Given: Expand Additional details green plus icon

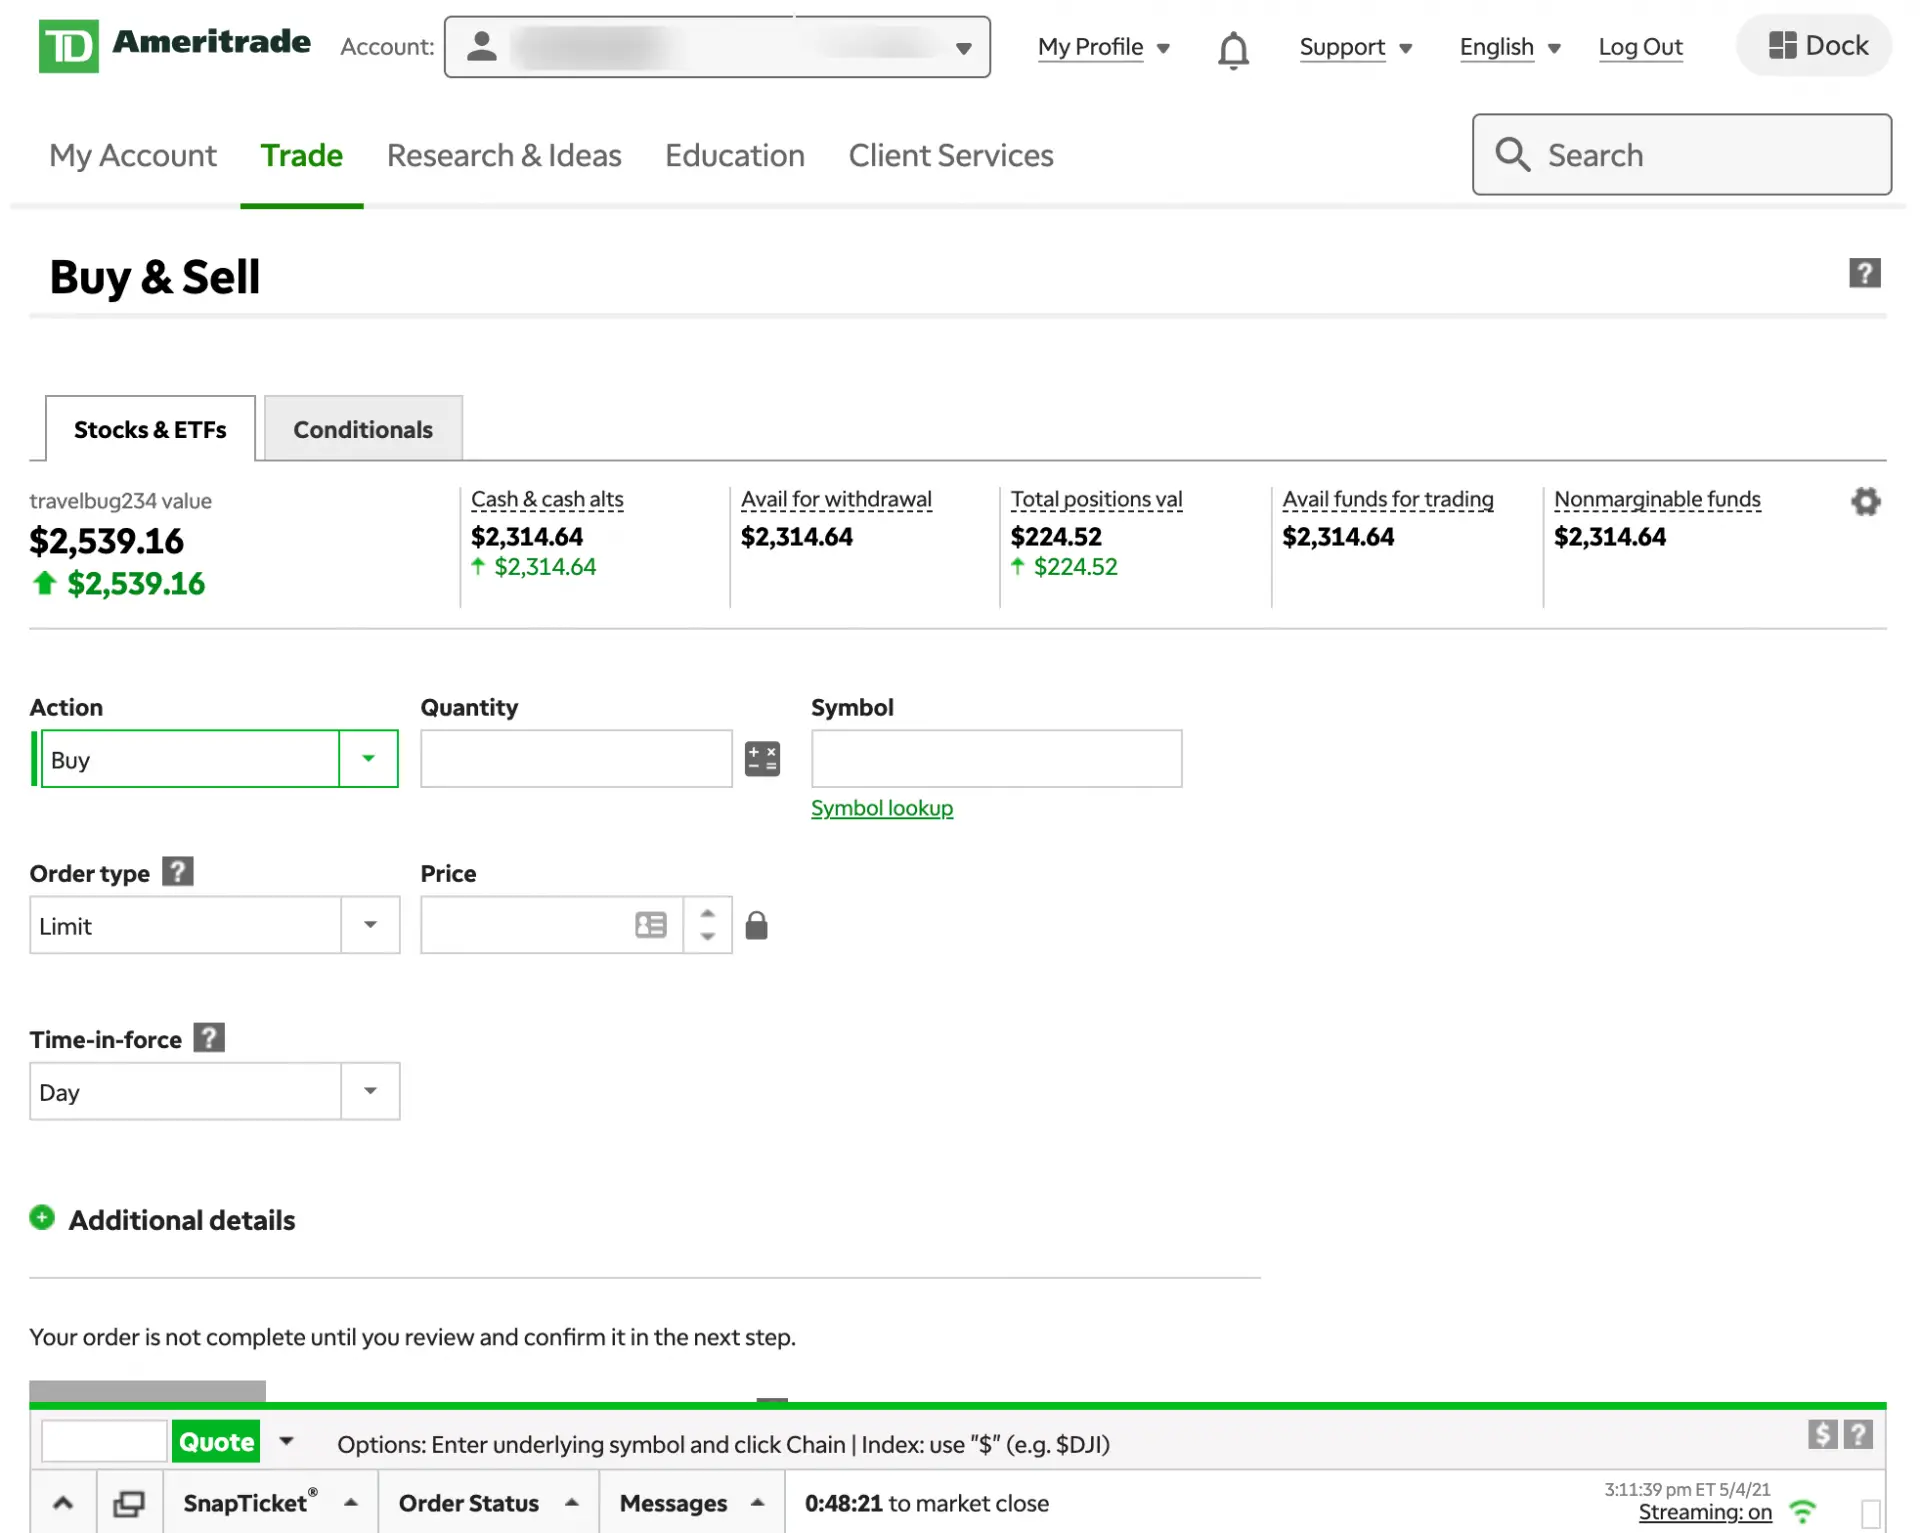Looking at the screenshot, I should [x=42, y=1217].
